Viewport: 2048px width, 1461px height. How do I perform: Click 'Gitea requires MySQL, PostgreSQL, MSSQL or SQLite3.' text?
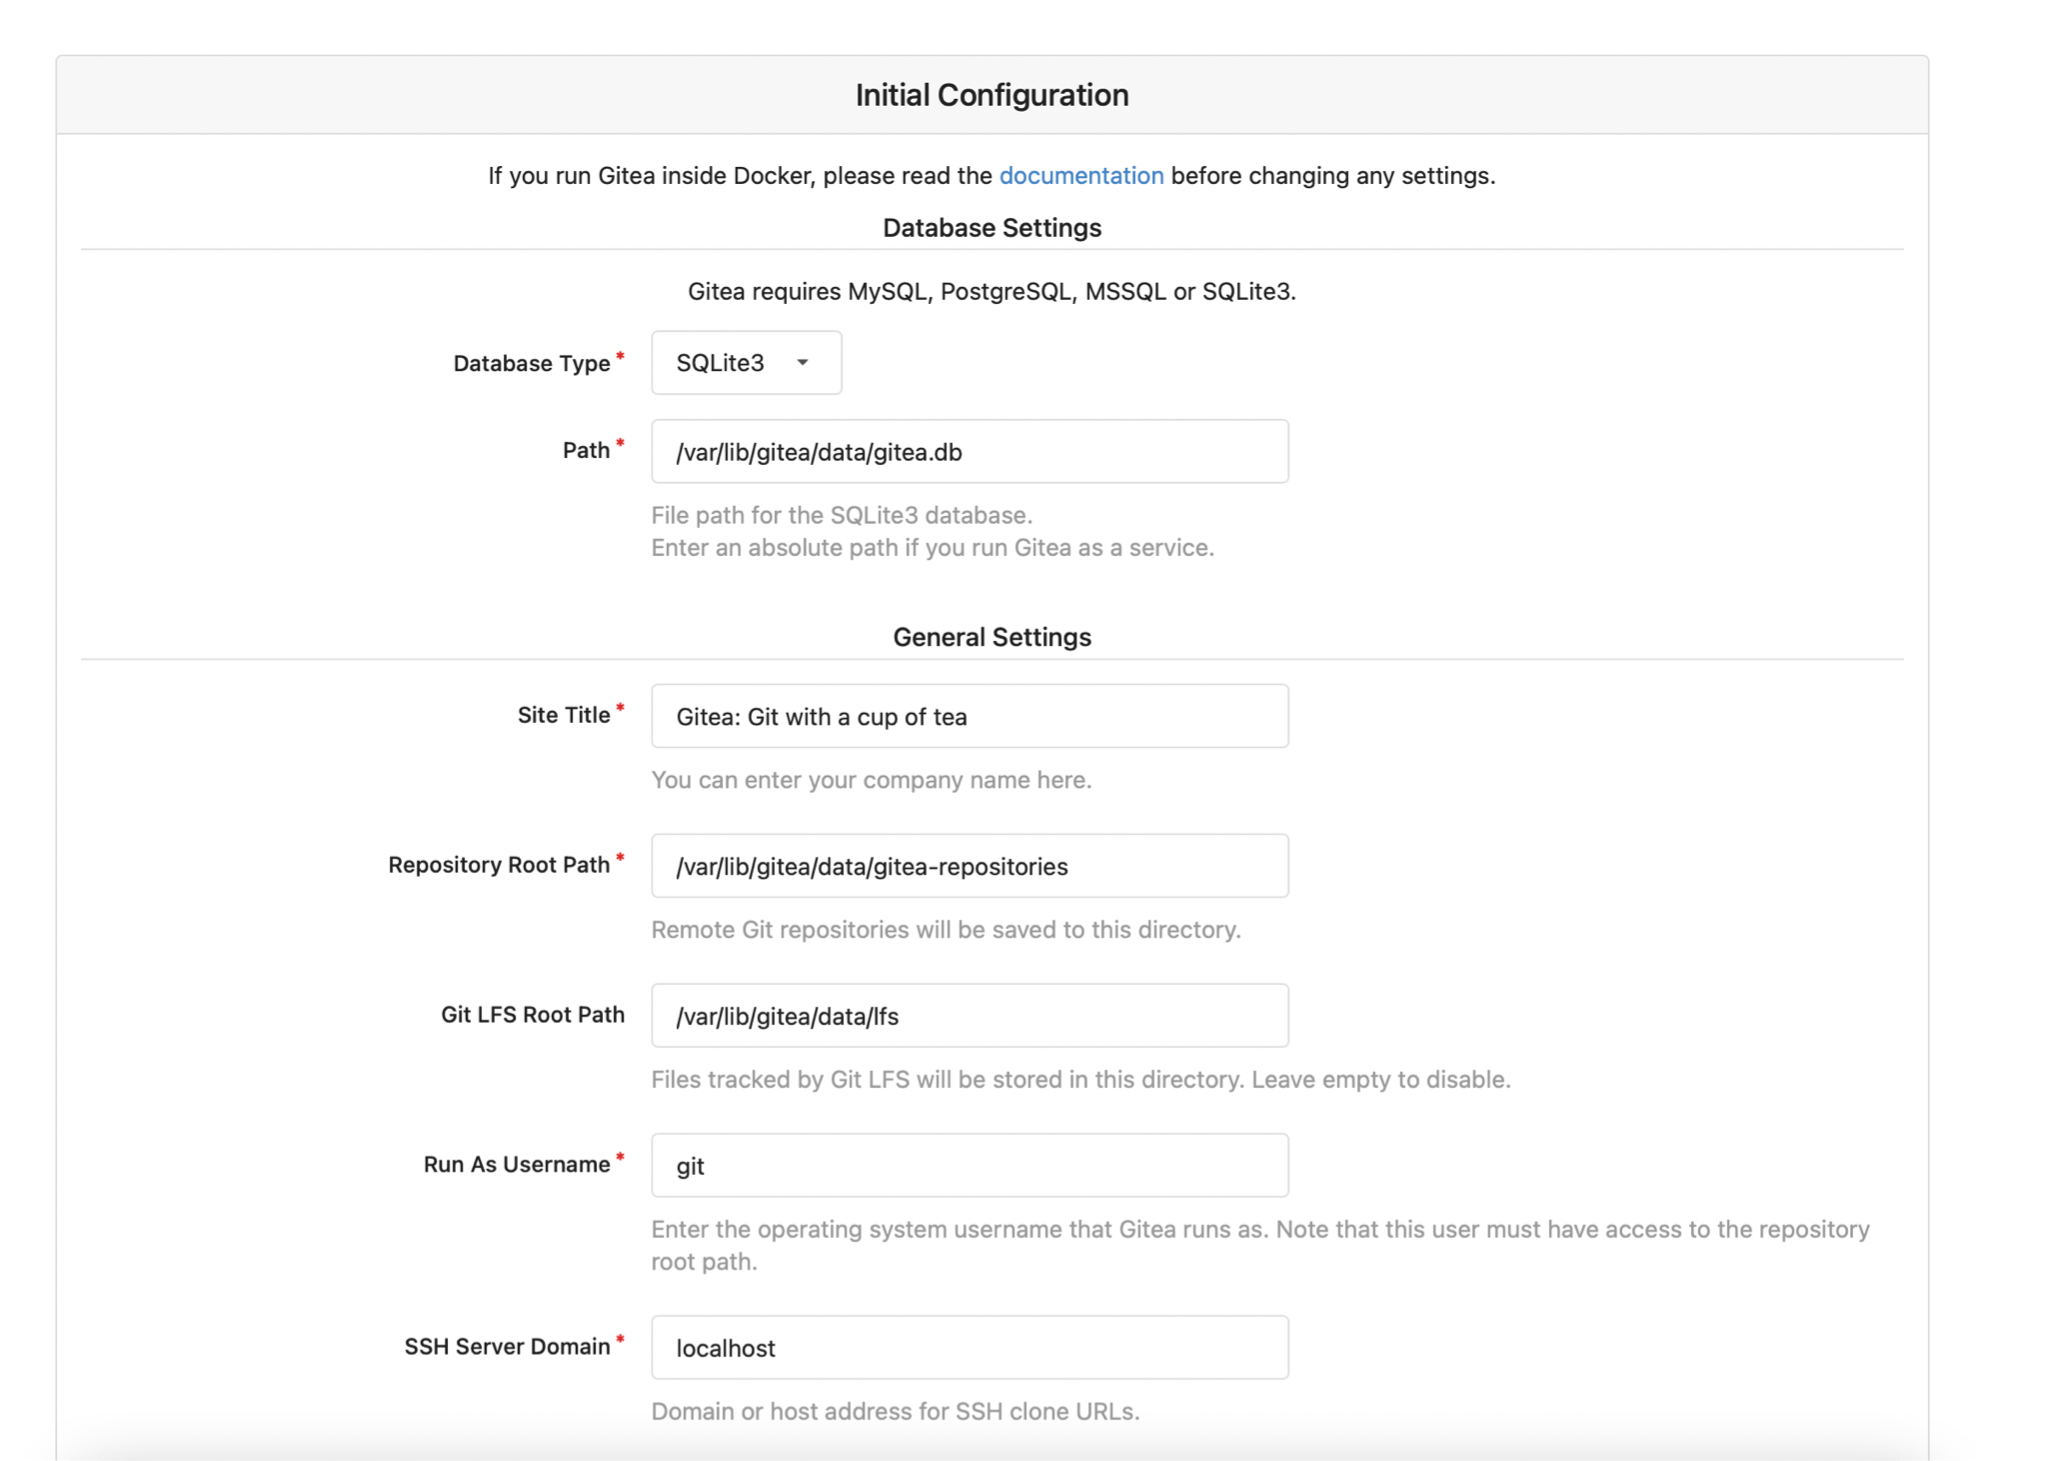coord(992,292)
